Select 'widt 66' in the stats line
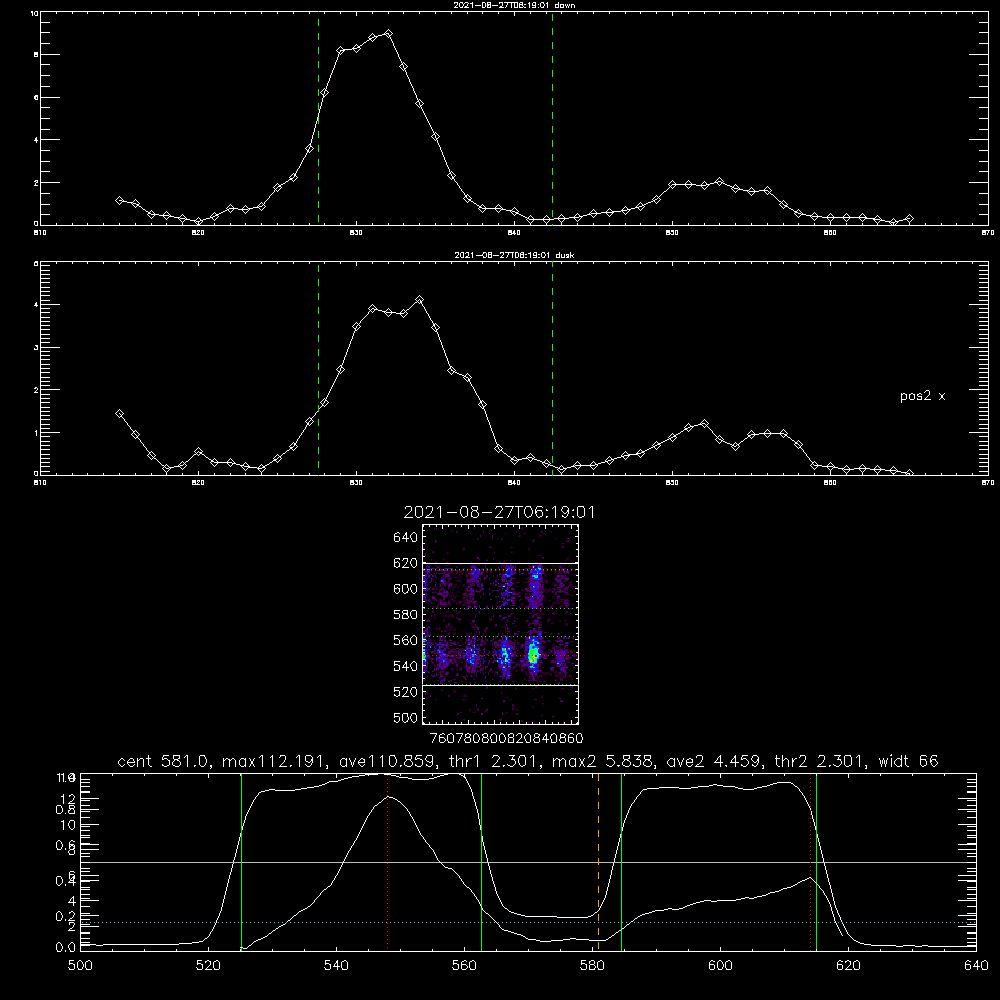 click(x=908, y=761)
